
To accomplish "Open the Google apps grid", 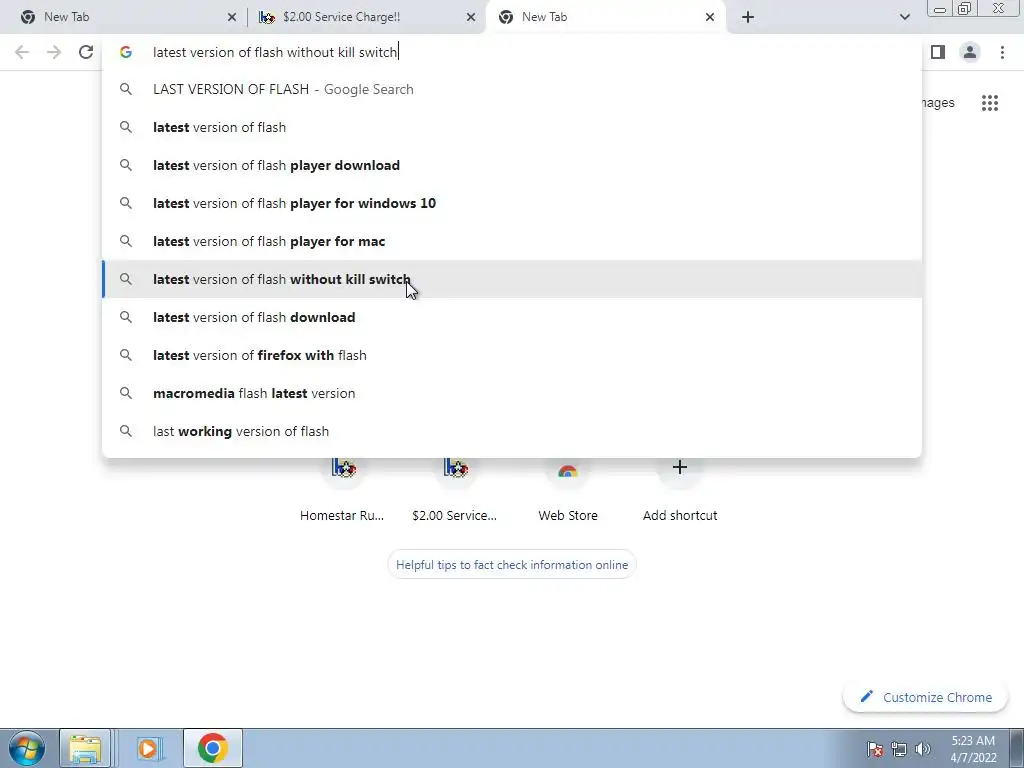I will [x=989, y=103].
